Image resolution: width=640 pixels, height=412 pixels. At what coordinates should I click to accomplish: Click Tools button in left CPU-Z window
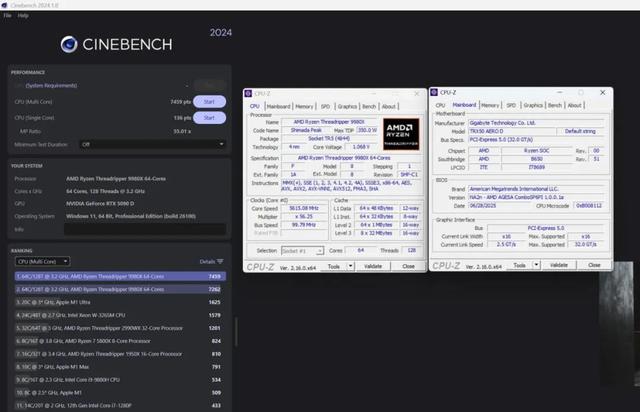[334, 266]
